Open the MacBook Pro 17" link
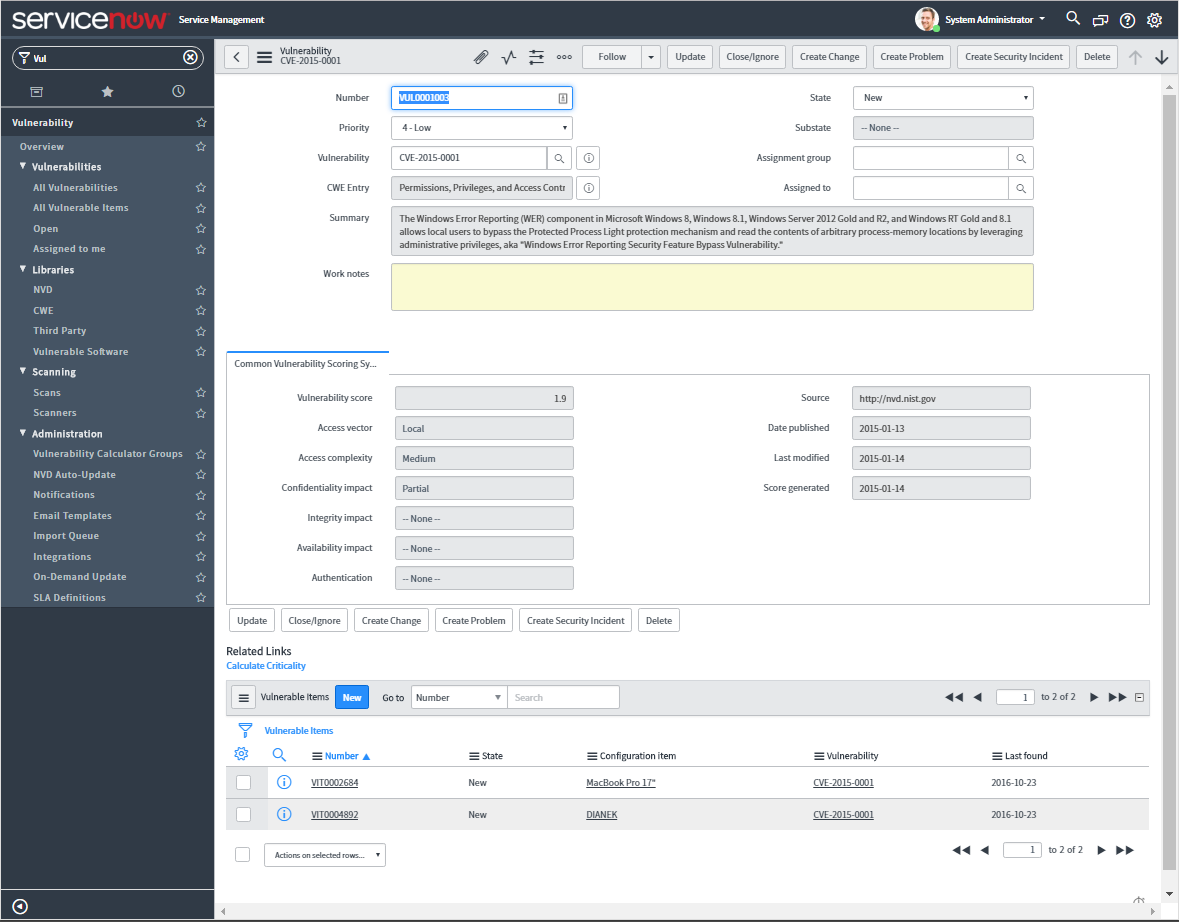Viewport: 1179px width, 922px height. [x=621, y=783]
